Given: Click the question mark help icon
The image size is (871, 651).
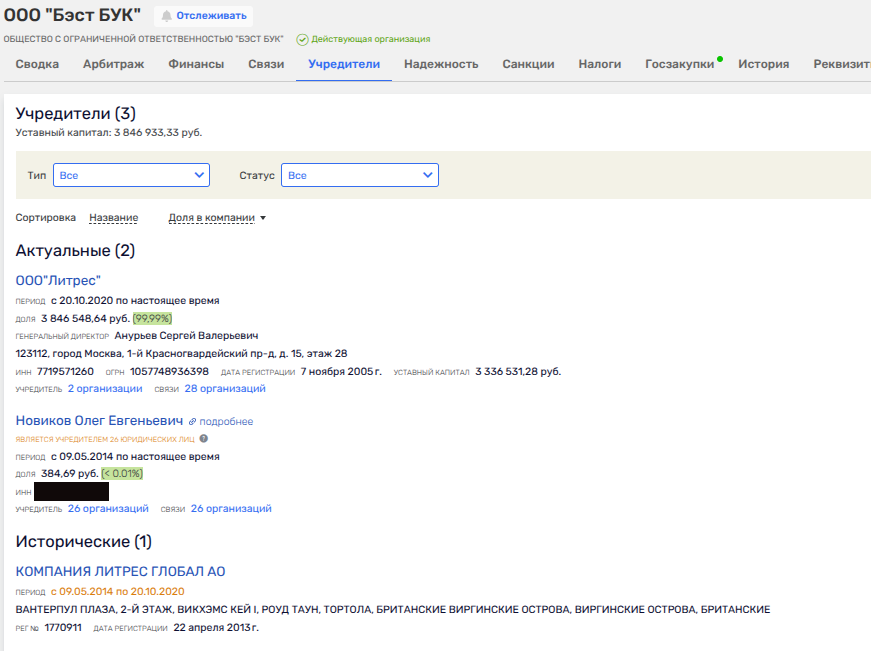Looking at the screenshot, I should pyautogui.click(x=204, y=438).
